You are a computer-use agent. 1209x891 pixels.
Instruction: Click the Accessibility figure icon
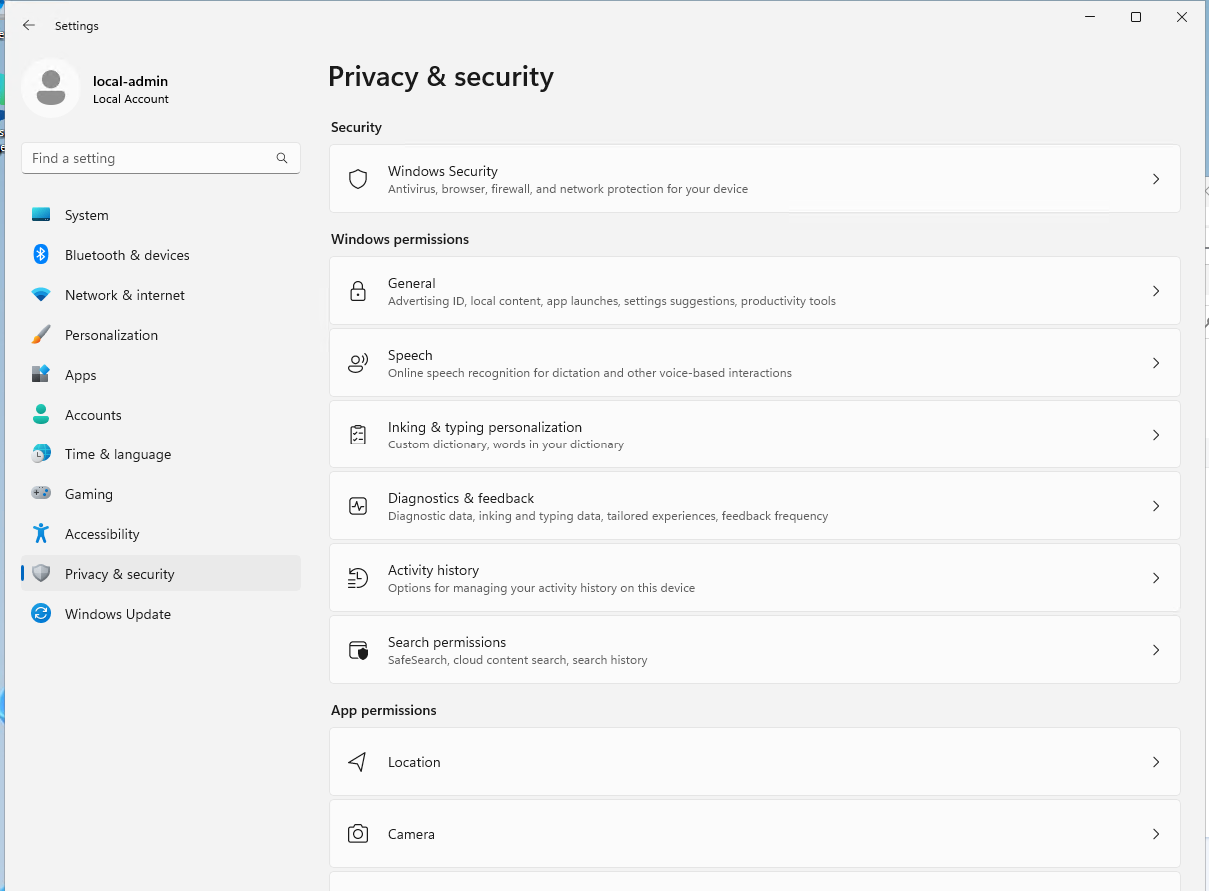[x=41, y=533]
